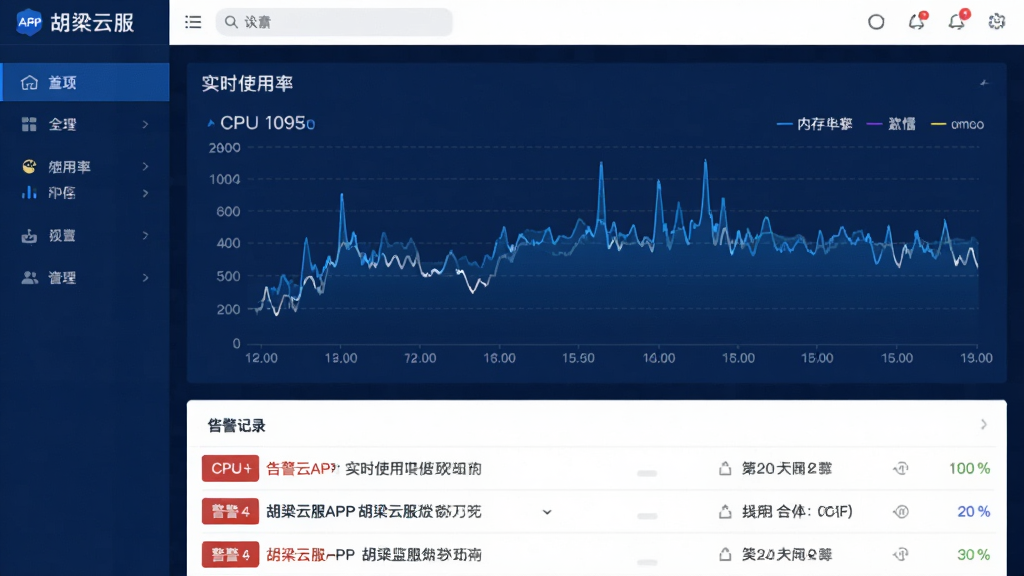Open the dropdown arrow in the 20 % row
1024x576 pixels.
[547, 512]
